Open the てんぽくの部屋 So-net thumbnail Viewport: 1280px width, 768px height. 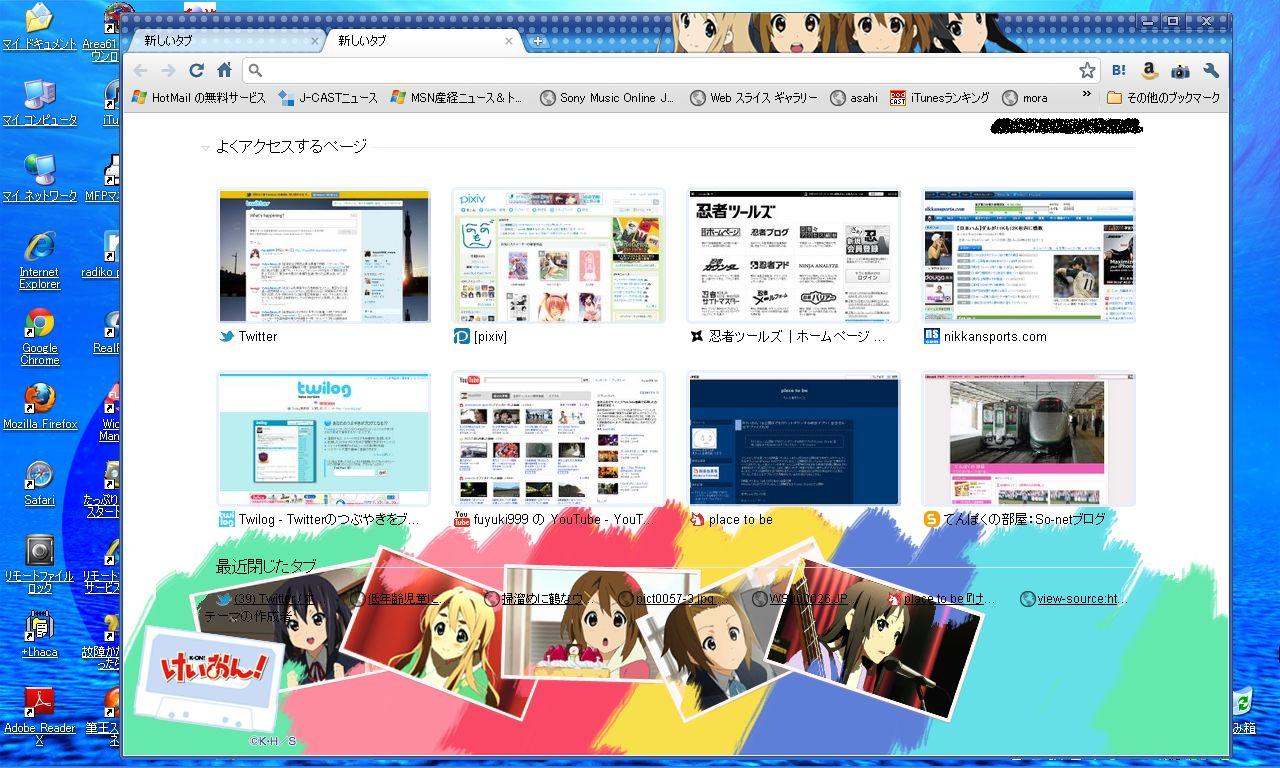[x=1028, y=439]
